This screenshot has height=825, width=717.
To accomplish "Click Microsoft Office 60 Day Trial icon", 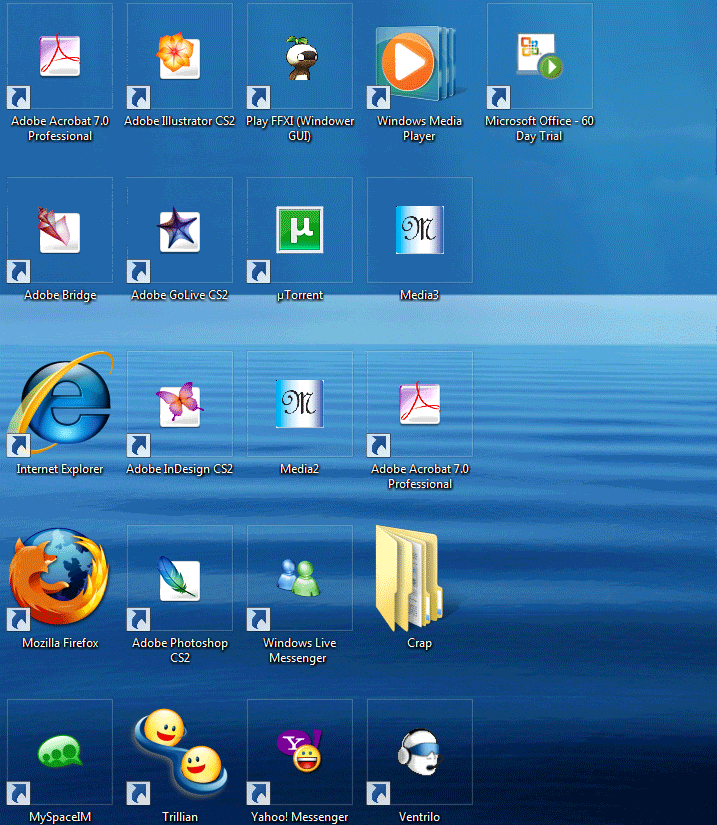I will pos(540,56).
